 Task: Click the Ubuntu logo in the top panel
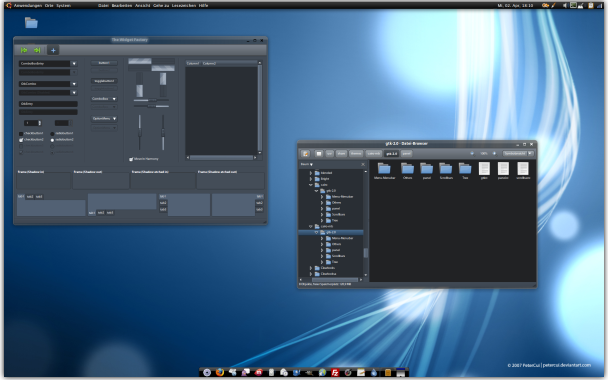tap(9, 5)
